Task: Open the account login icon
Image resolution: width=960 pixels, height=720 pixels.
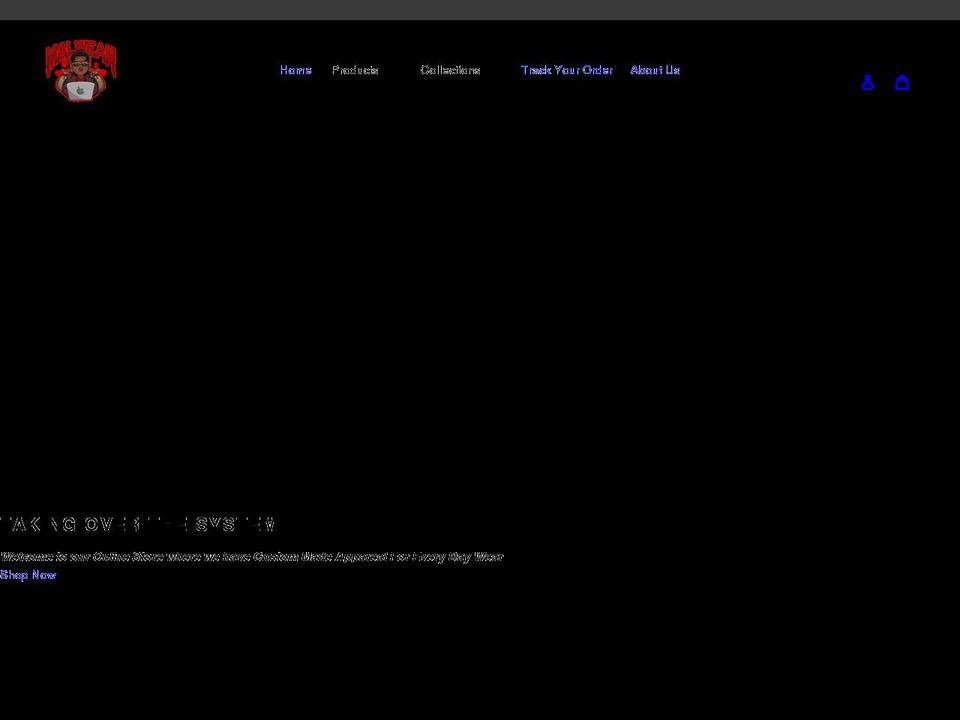Action: 867,83
